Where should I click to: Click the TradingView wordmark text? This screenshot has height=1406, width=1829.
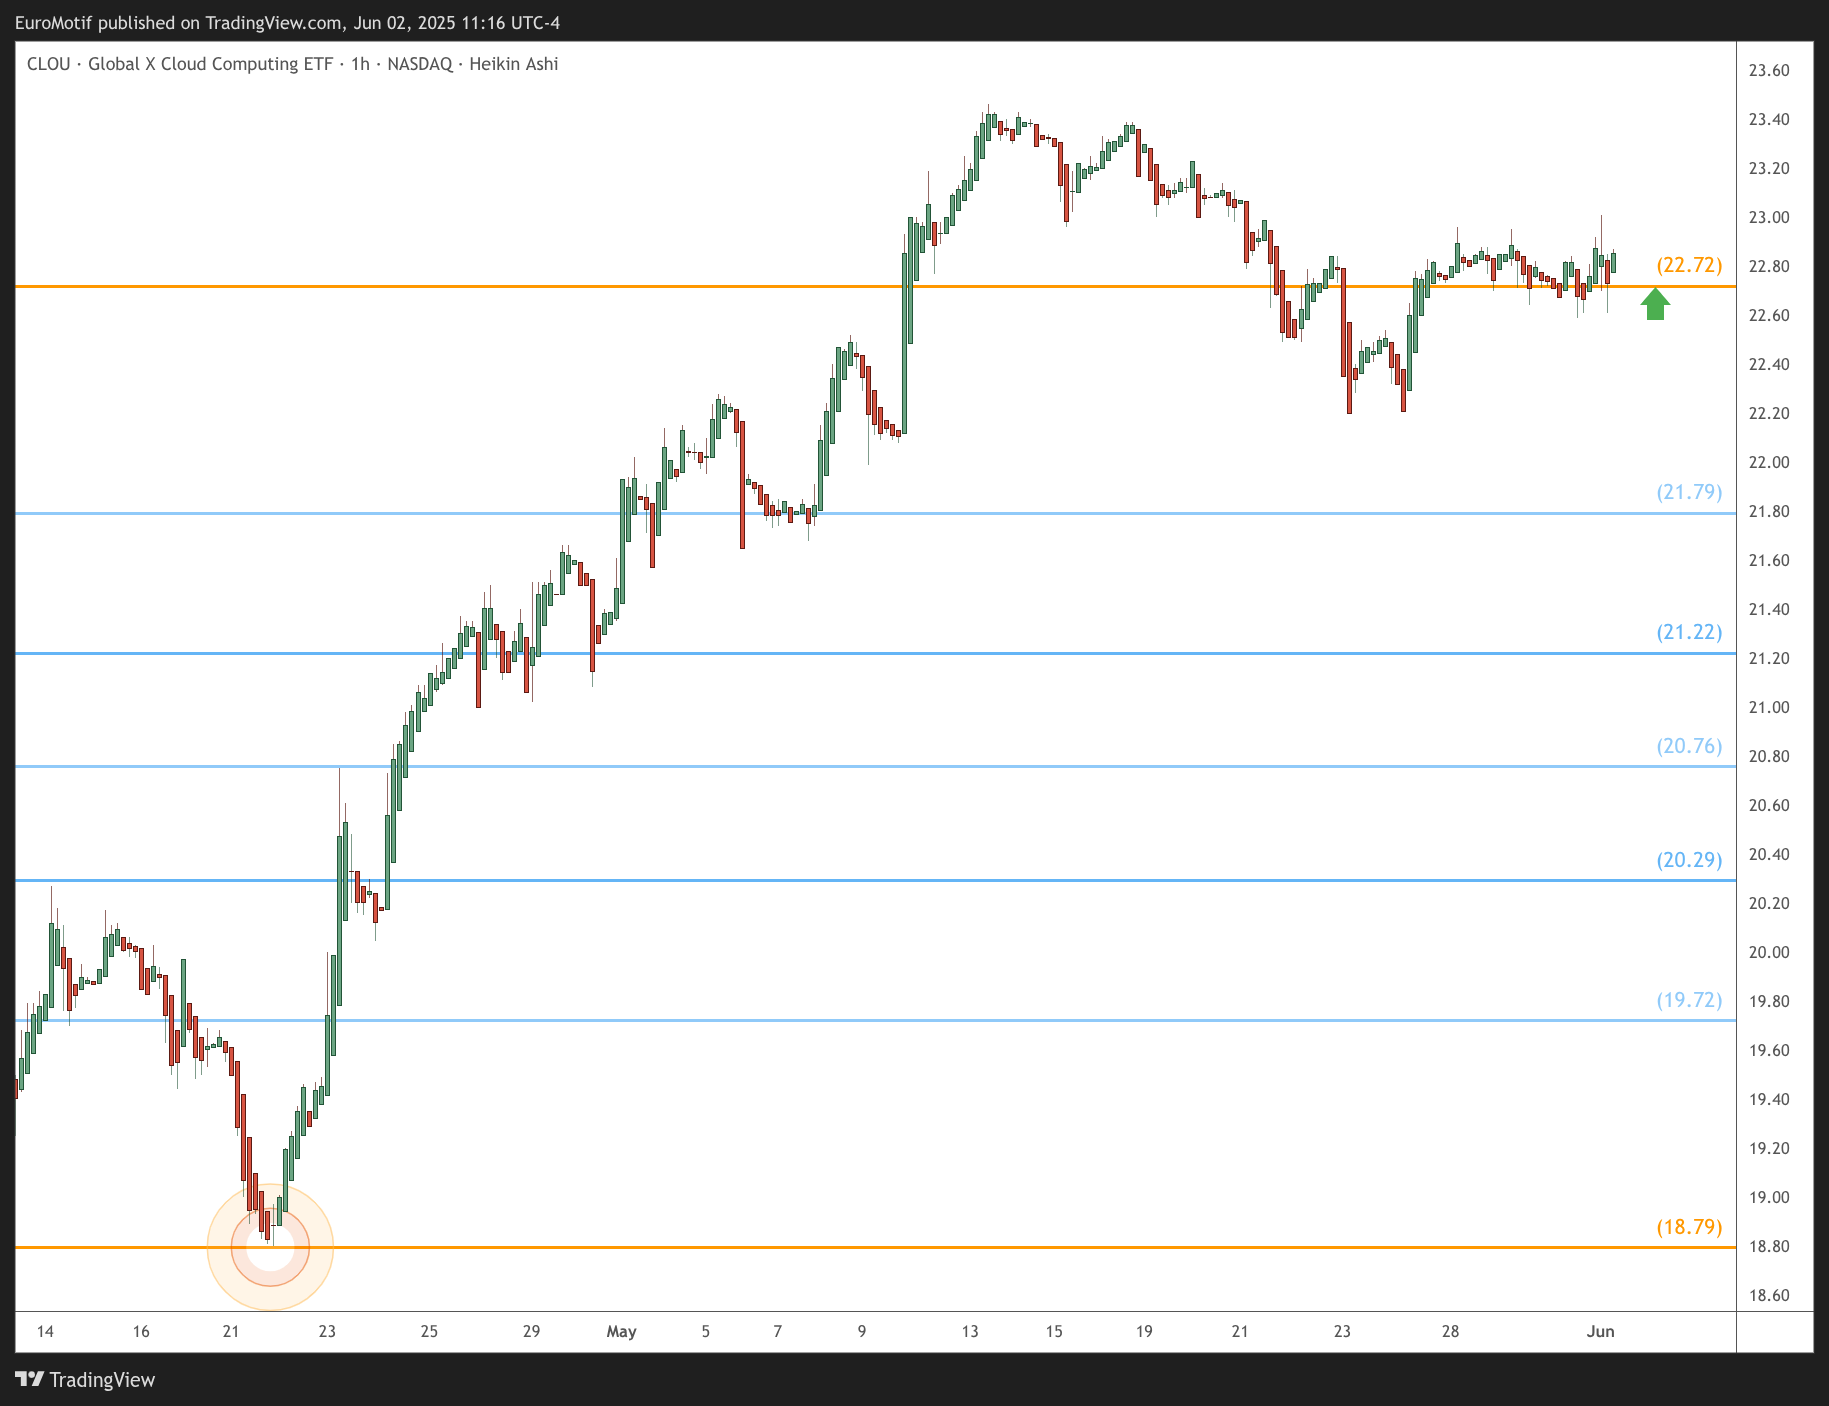(x=102, y=1380)
